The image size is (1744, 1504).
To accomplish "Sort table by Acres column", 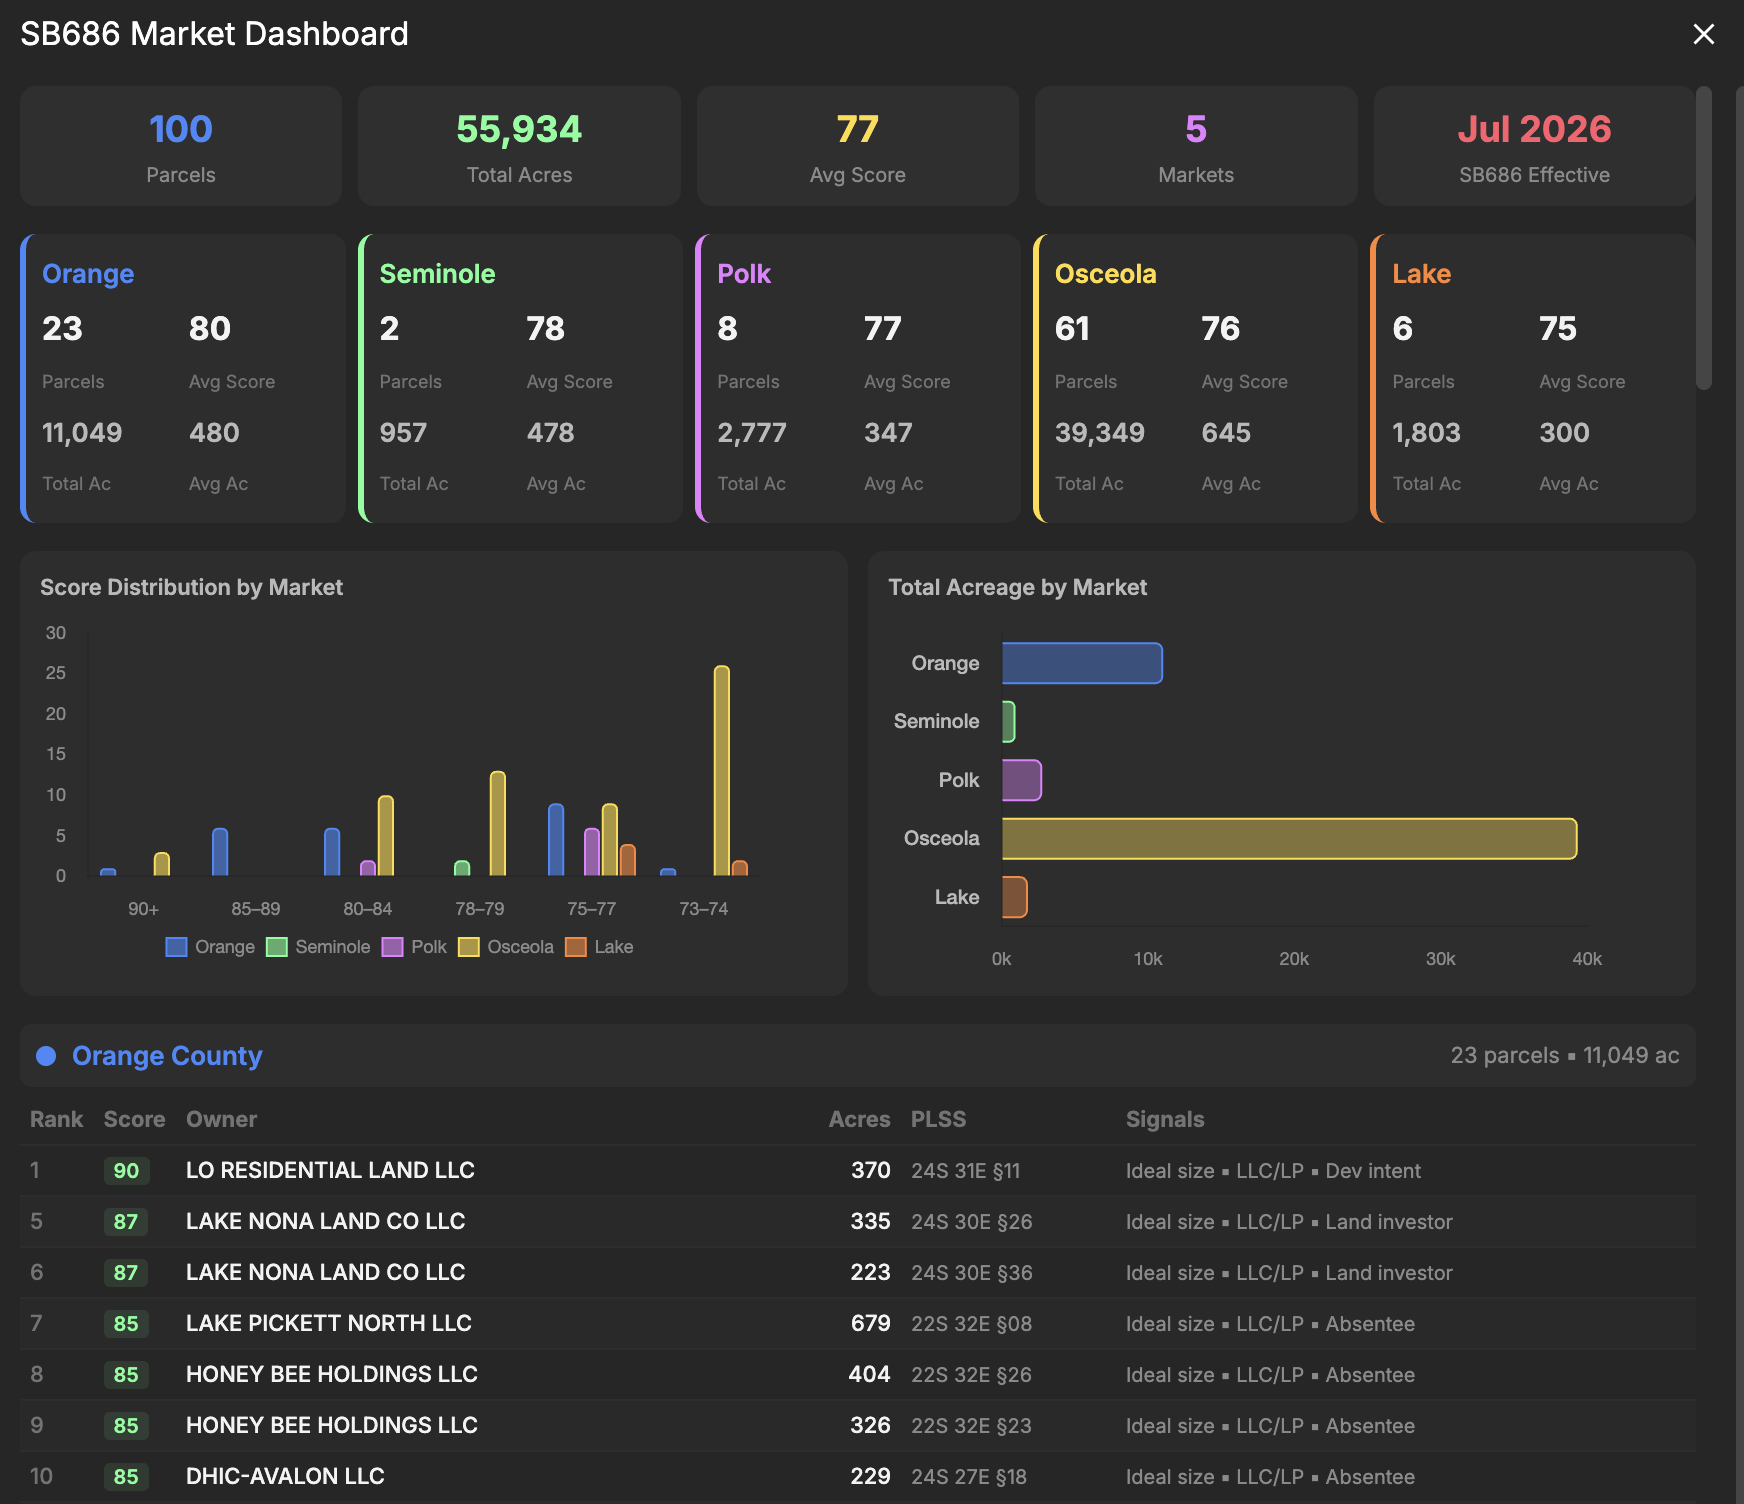I will coord(859,1119).
